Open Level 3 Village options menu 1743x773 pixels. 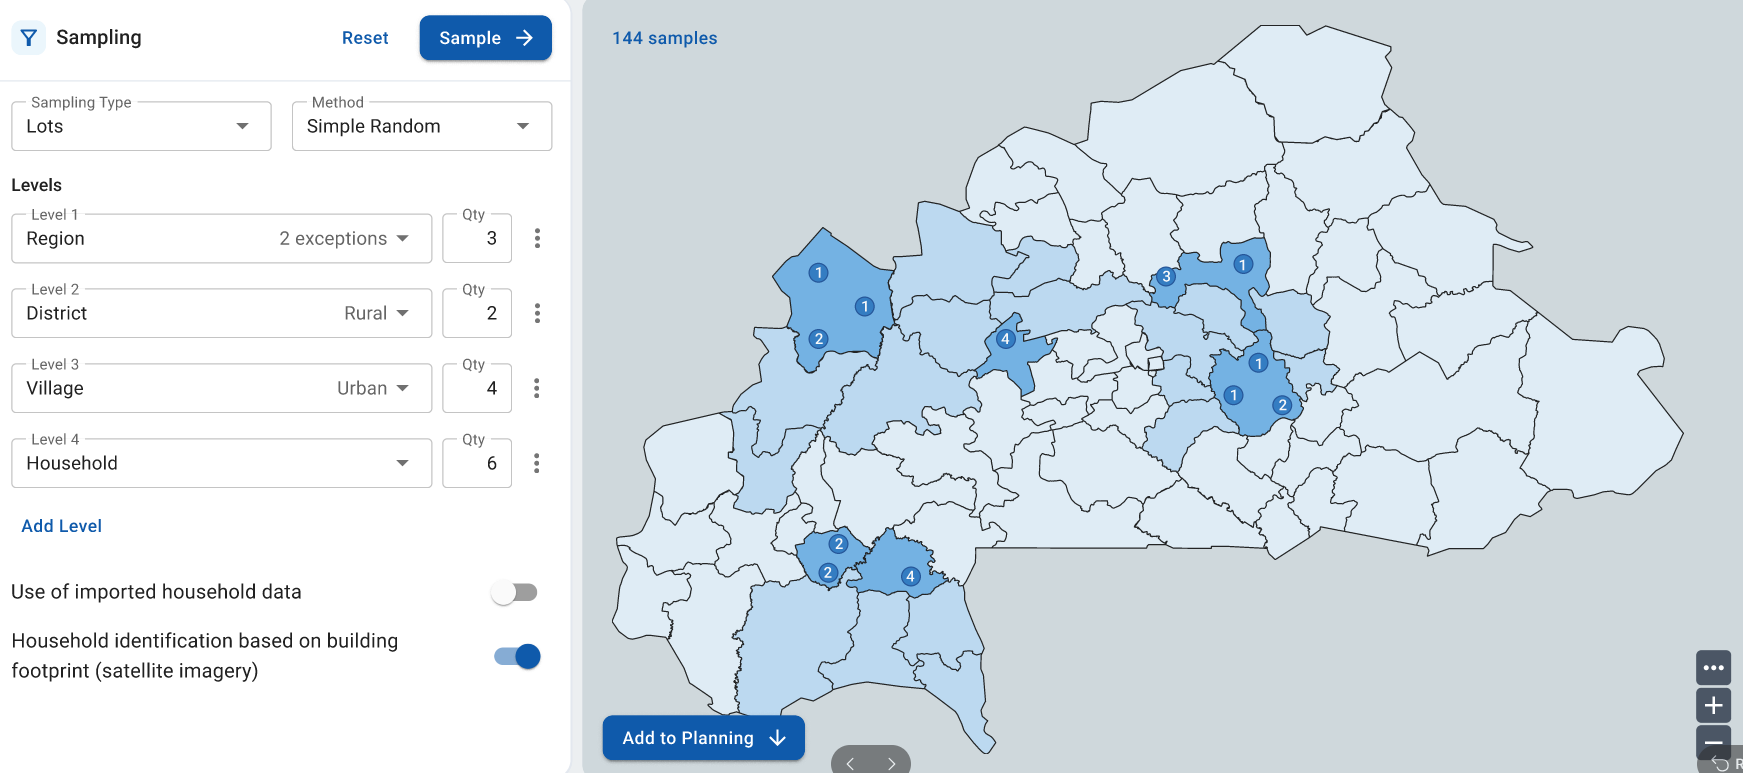[537, 388]
